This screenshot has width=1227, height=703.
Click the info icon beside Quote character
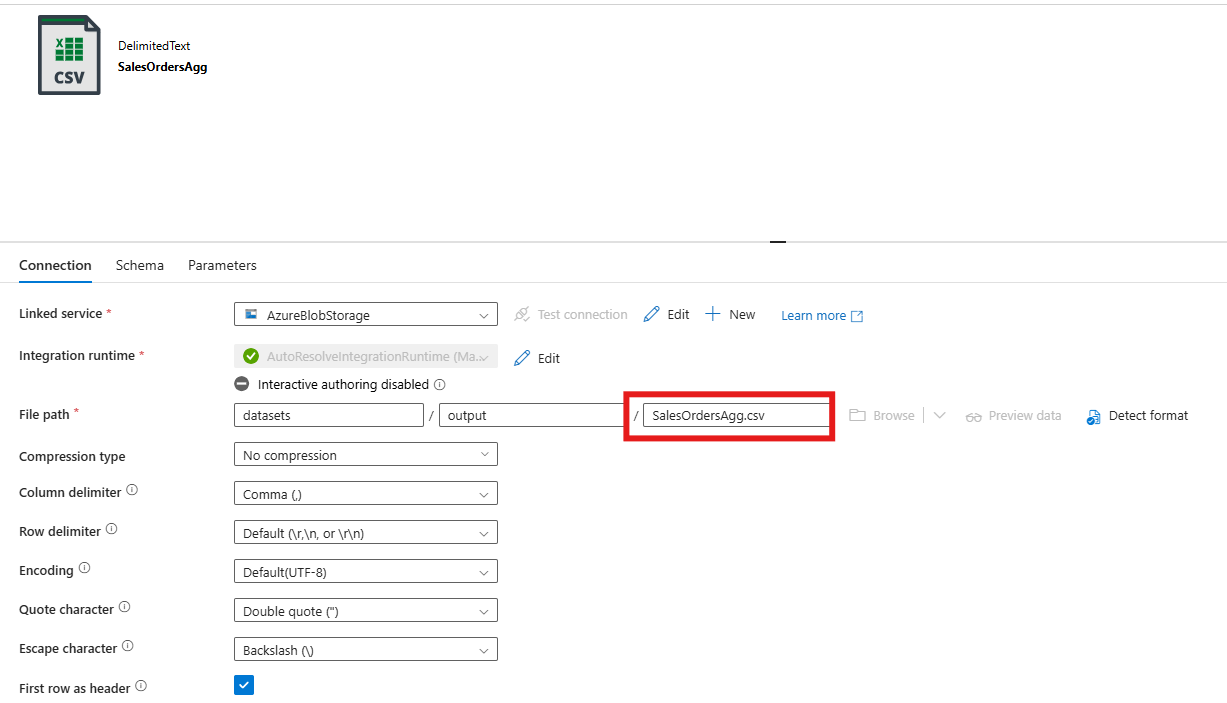pos(124,607)
